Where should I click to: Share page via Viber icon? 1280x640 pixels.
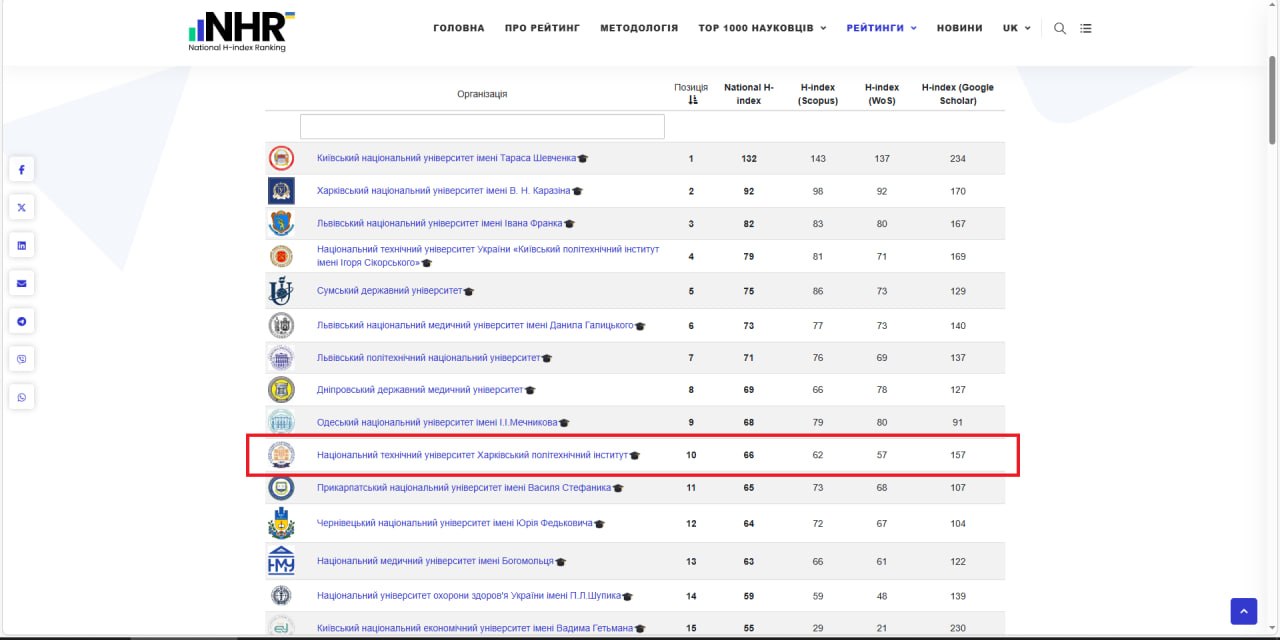21,360
